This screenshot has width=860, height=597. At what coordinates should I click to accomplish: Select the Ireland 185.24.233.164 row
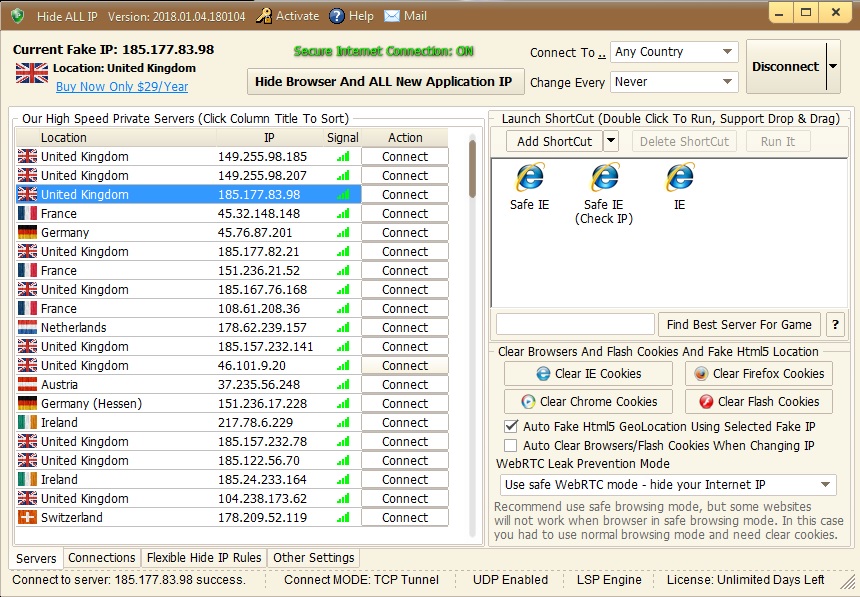point(188,480)
